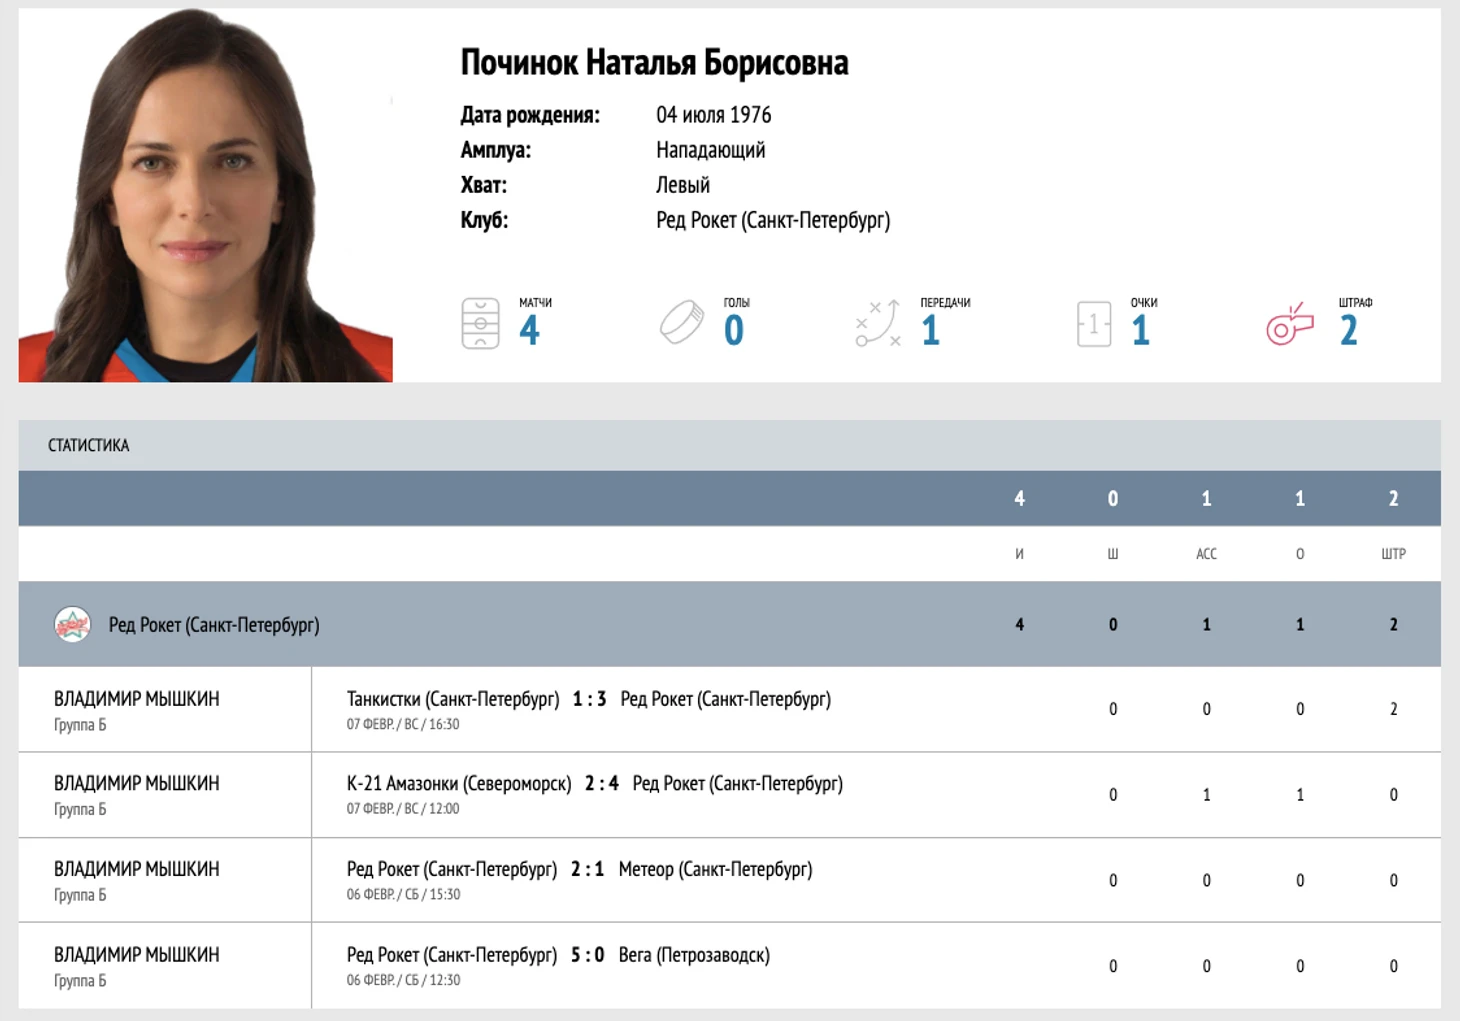Click the date 06 ФЕВР. / СБ / 15:30
This screenshot has width=1460, height=1021.
click(404, 895)
